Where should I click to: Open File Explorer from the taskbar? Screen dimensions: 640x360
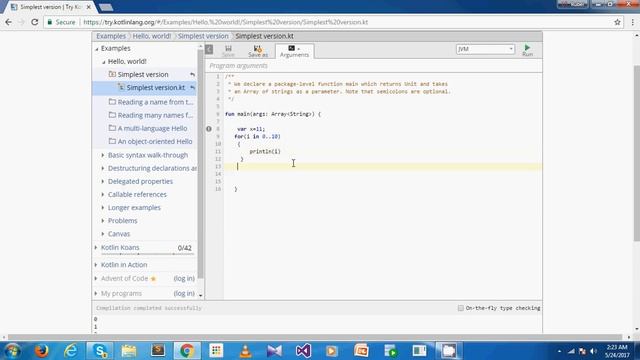pyautogui.click(x=129, y=351)
